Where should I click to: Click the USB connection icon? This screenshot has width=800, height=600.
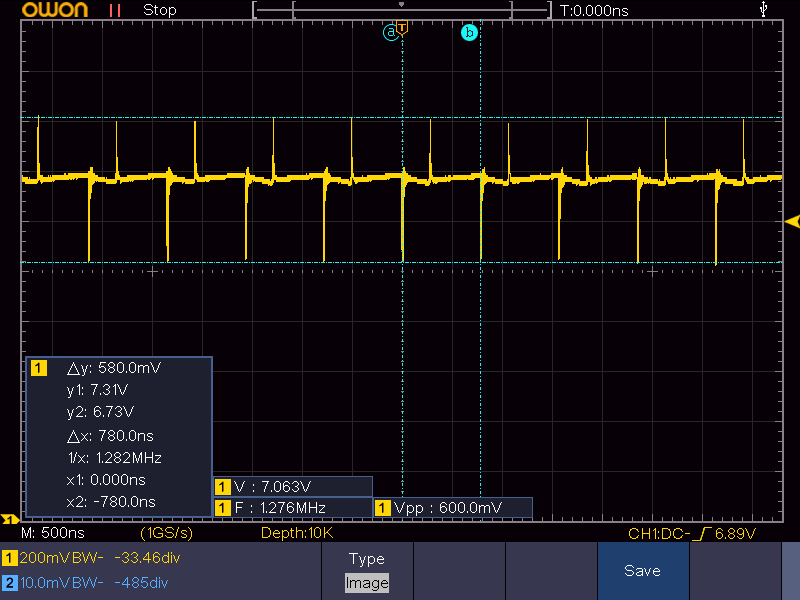(765, 10)
